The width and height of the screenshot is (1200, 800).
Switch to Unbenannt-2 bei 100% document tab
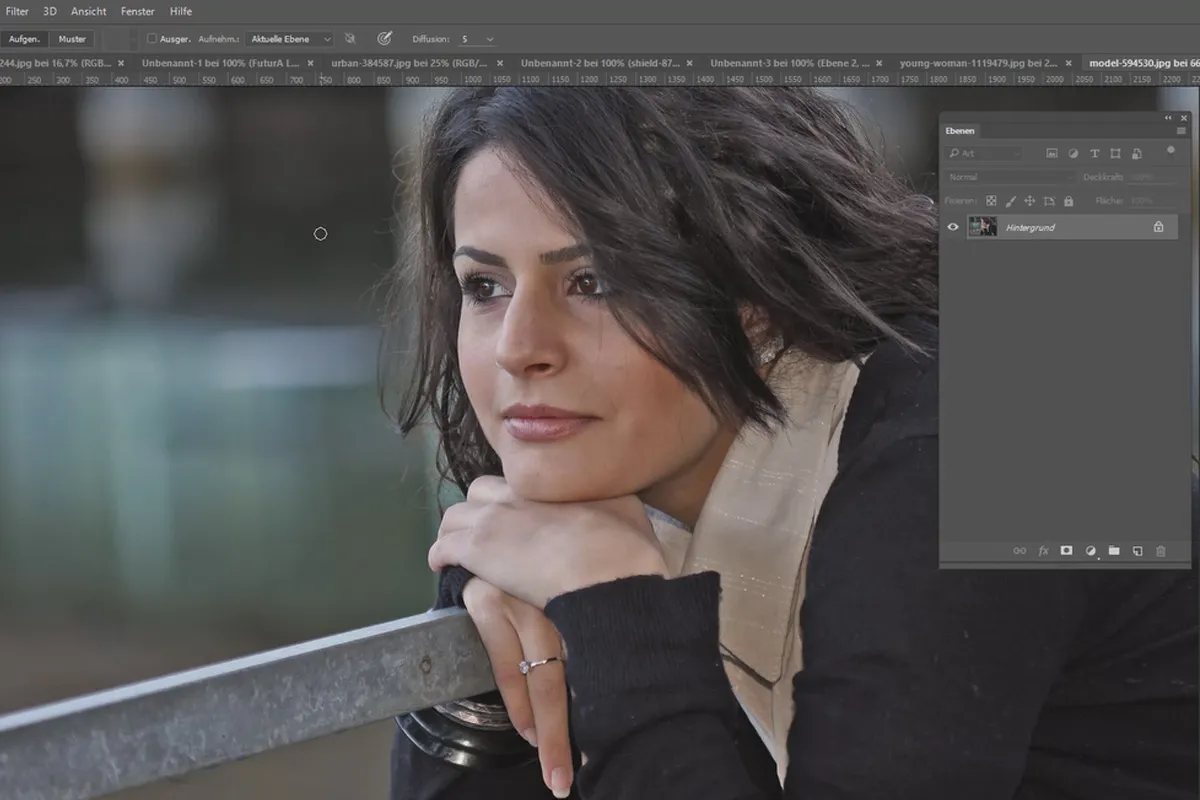tap(600, 63)
